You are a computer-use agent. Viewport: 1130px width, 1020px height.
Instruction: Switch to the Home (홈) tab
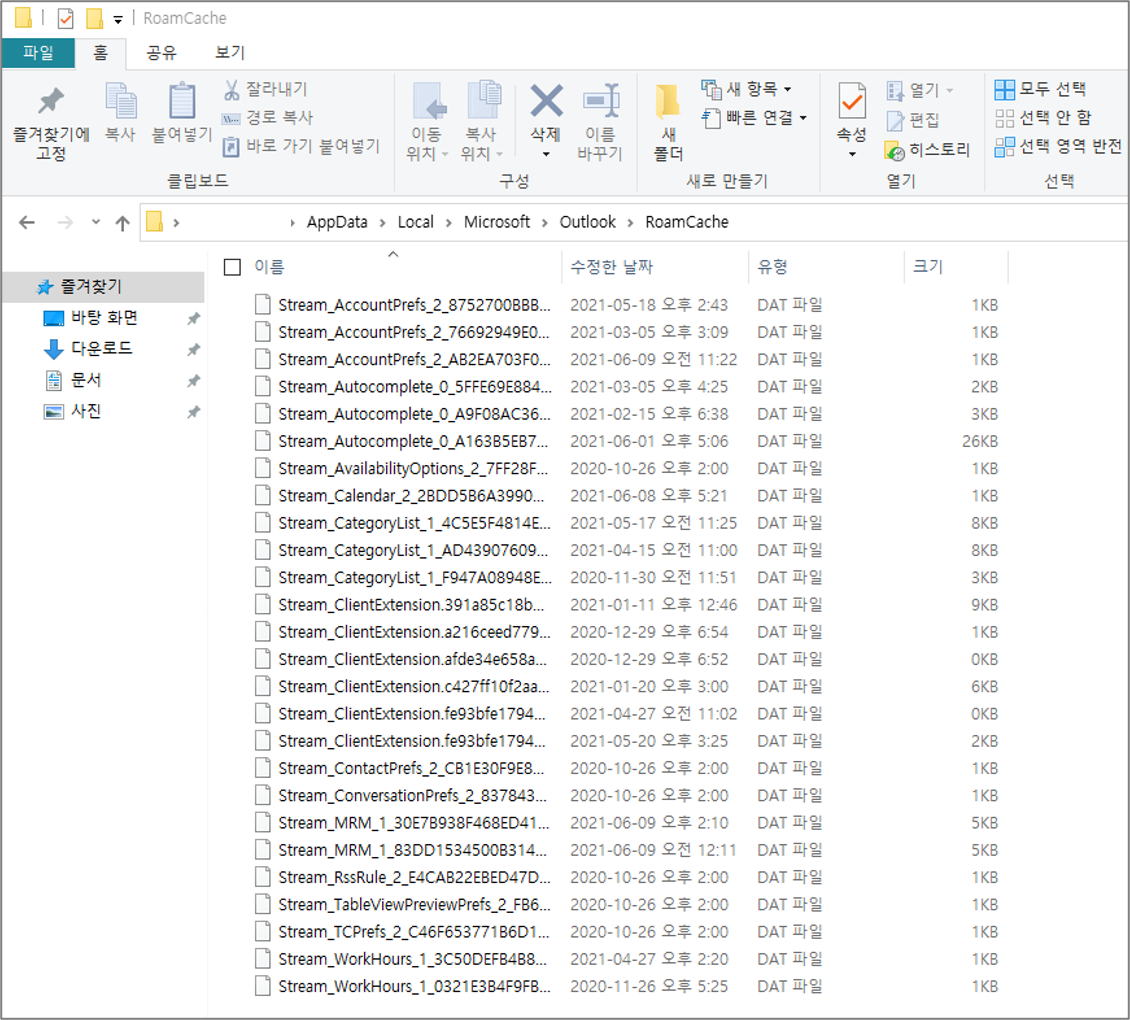tap(100, 53)
